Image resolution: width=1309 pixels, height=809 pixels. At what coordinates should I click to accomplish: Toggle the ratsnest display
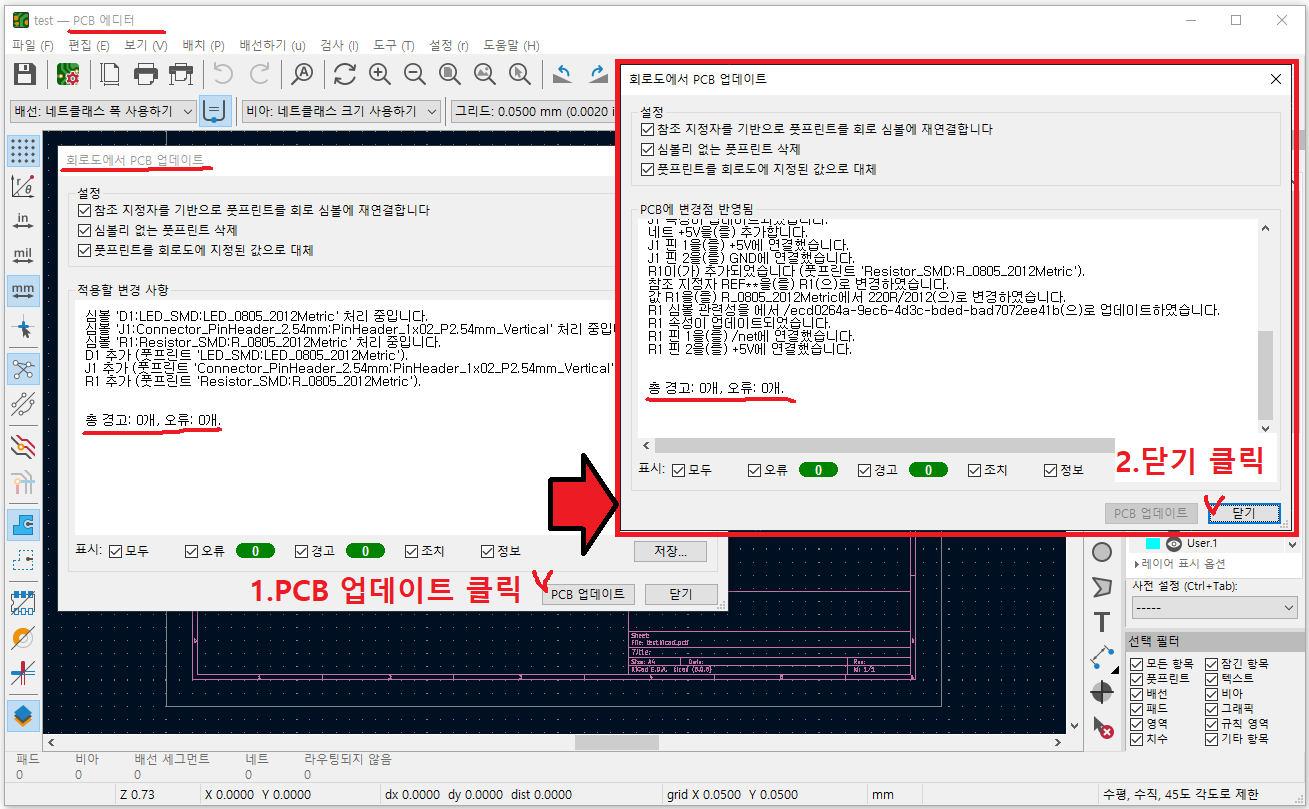[x=23, y=369]
